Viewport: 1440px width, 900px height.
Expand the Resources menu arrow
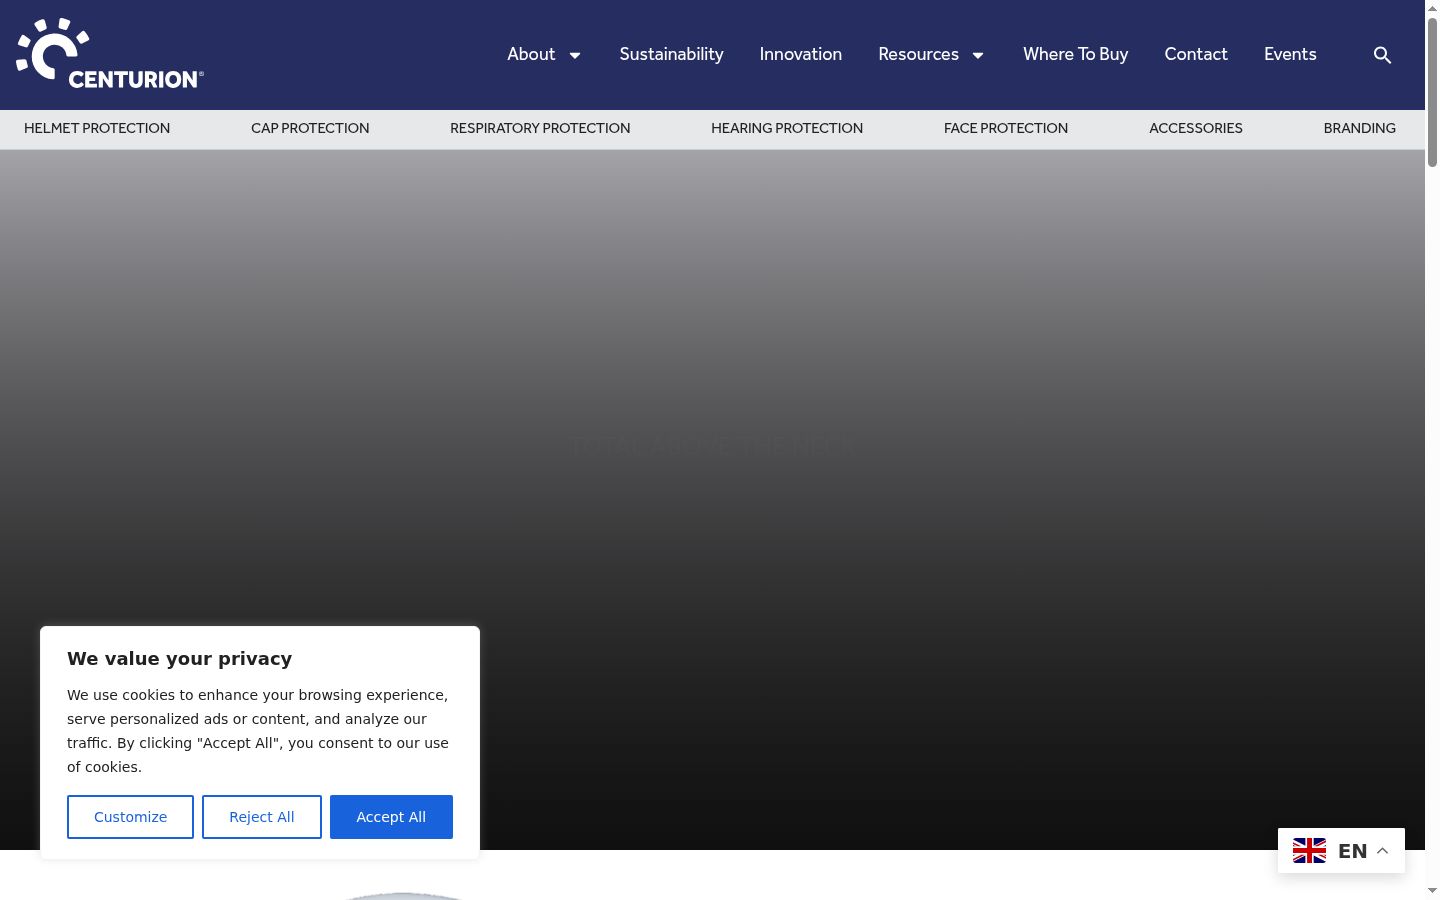pos(978,55)
